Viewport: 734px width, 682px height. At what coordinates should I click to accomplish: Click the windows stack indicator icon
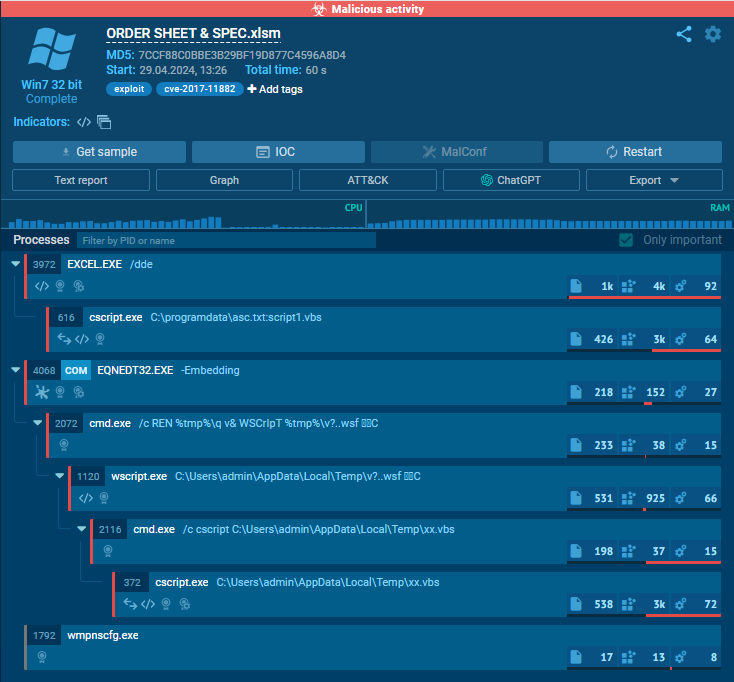pyautogui.click(x=104, y=122)
